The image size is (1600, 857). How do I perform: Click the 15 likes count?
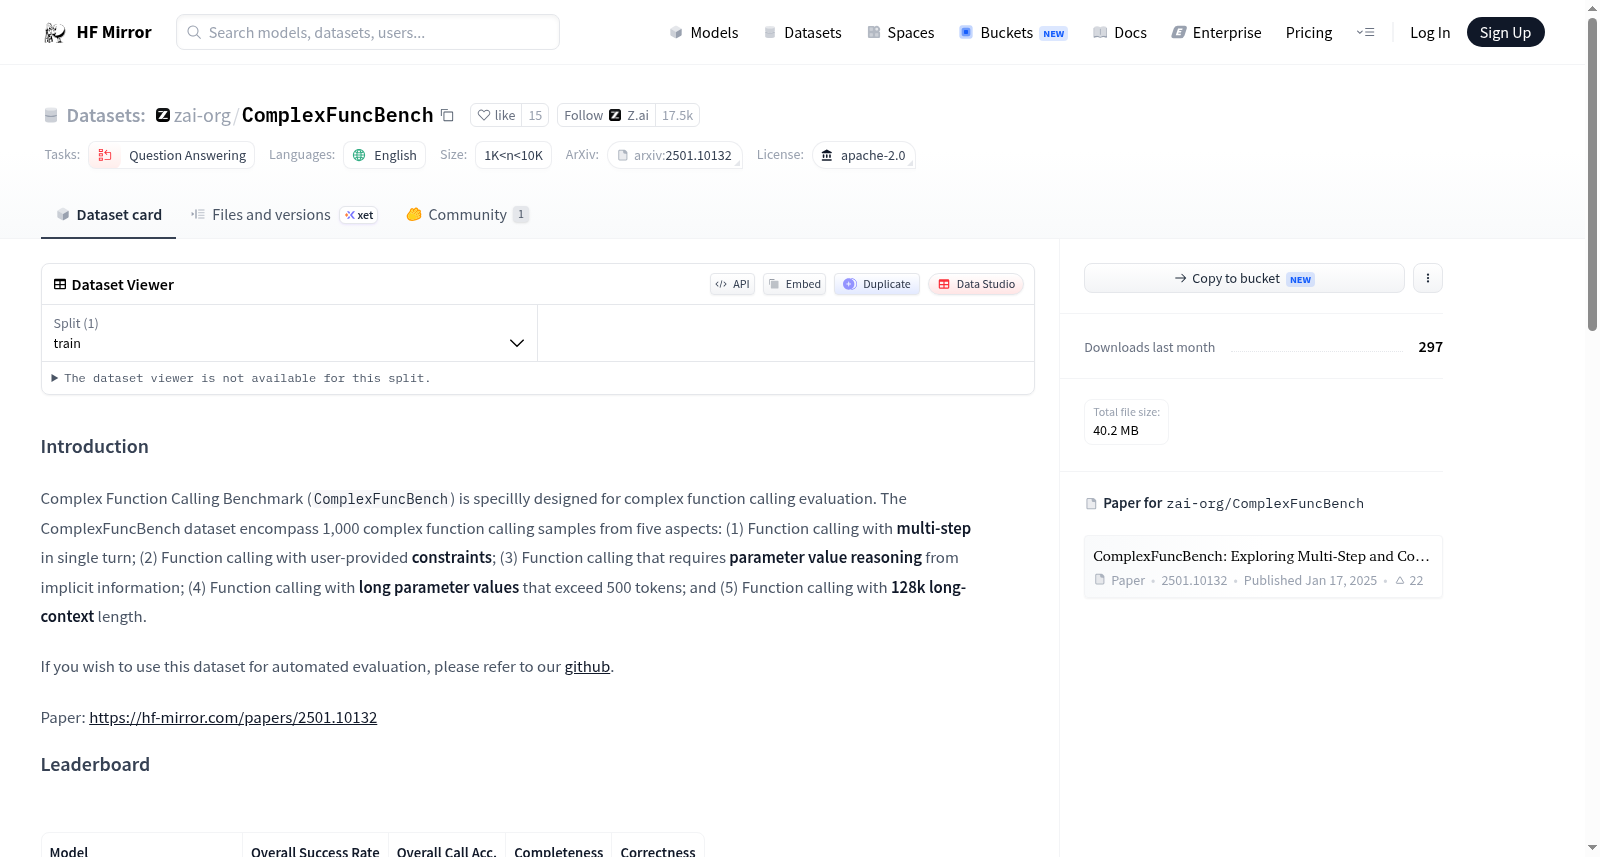[x=535, y=116]
